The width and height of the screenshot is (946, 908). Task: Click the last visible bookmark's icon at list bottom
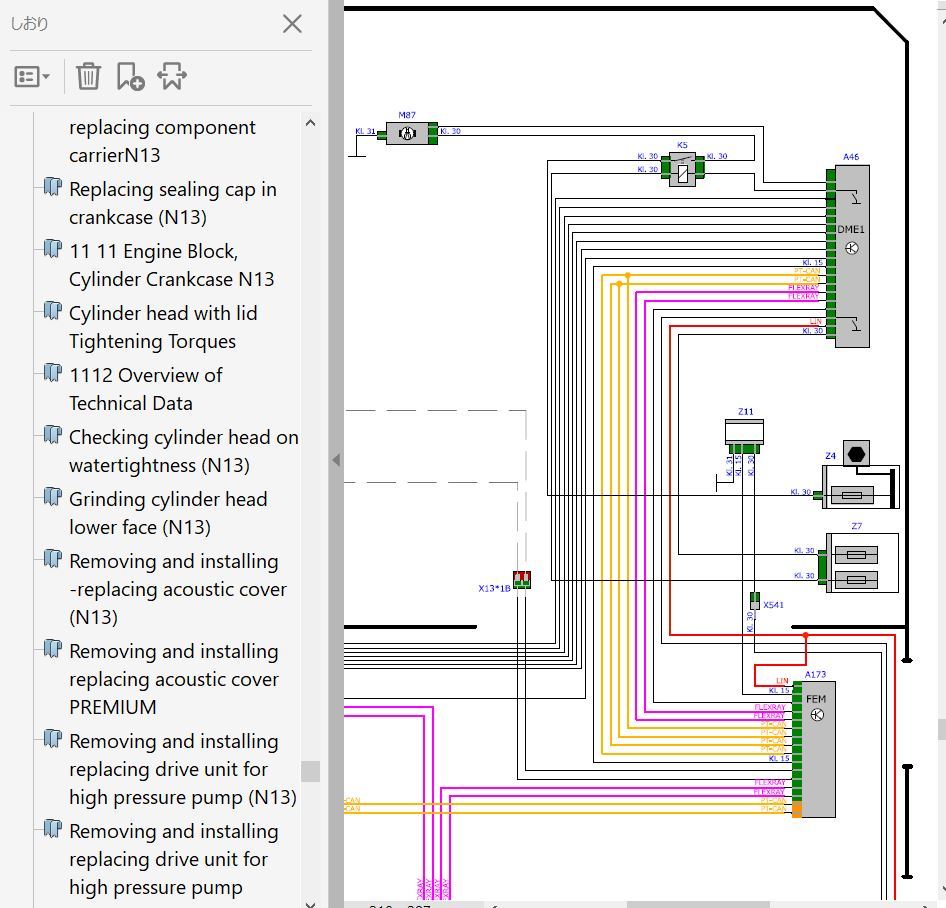click(52, 828)
